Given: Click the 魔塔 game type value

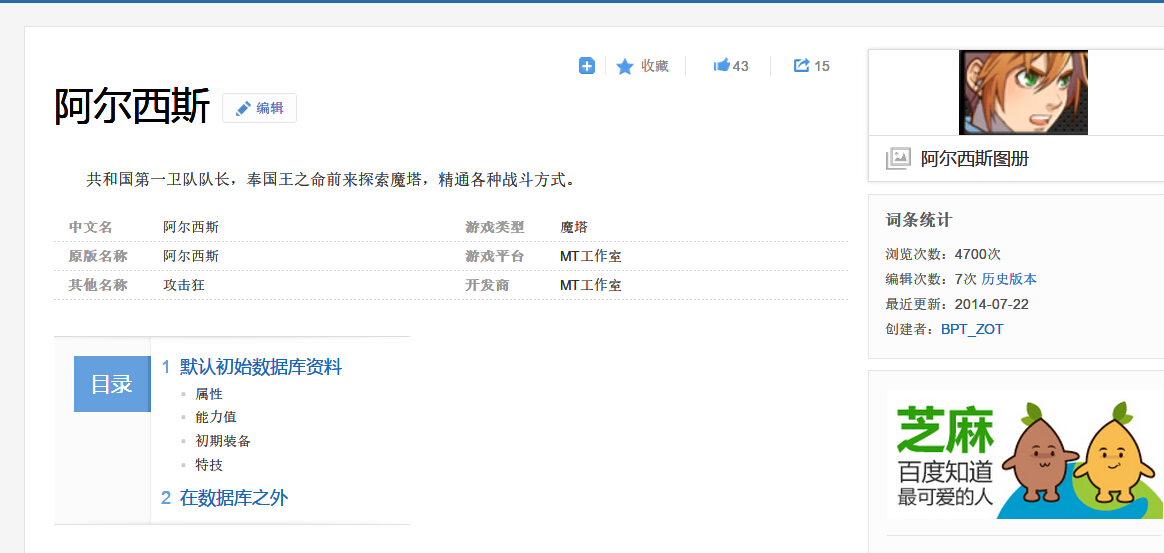Looking at the screenshot, I should (x=574, y=227).
